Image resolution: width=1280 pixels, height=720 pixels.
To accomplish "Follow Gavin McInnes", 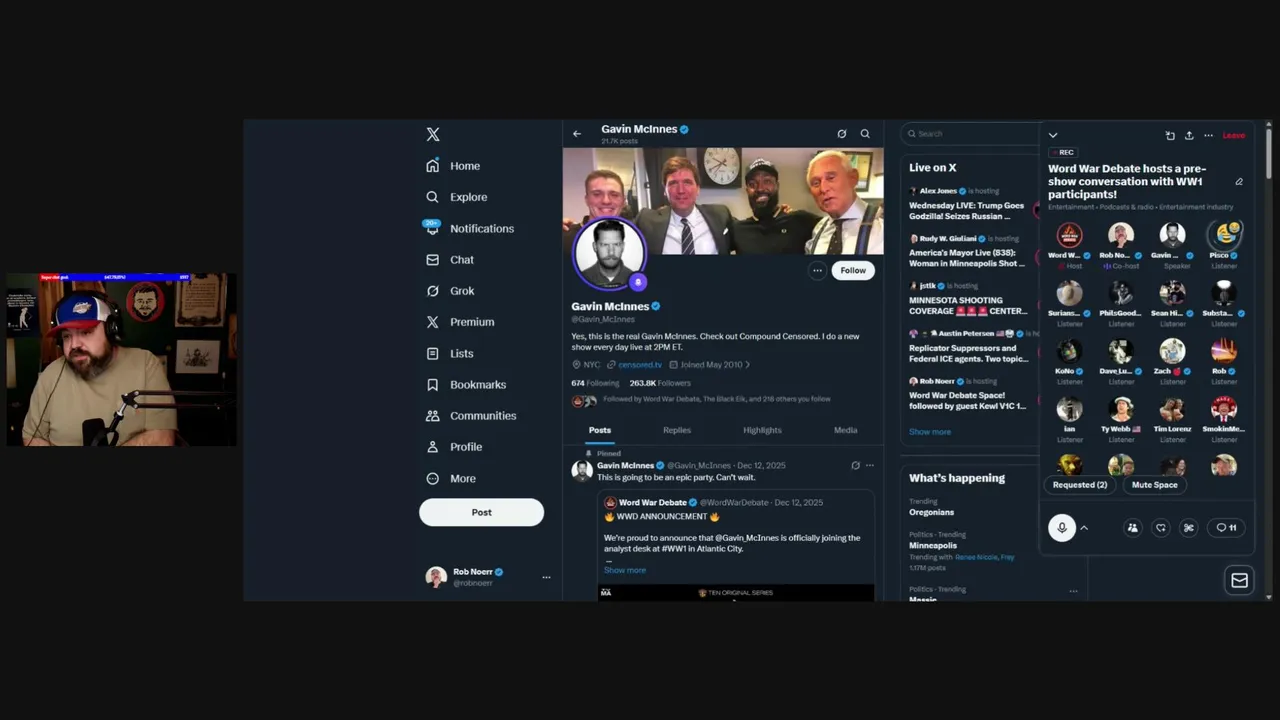I will tap(853, 270).
